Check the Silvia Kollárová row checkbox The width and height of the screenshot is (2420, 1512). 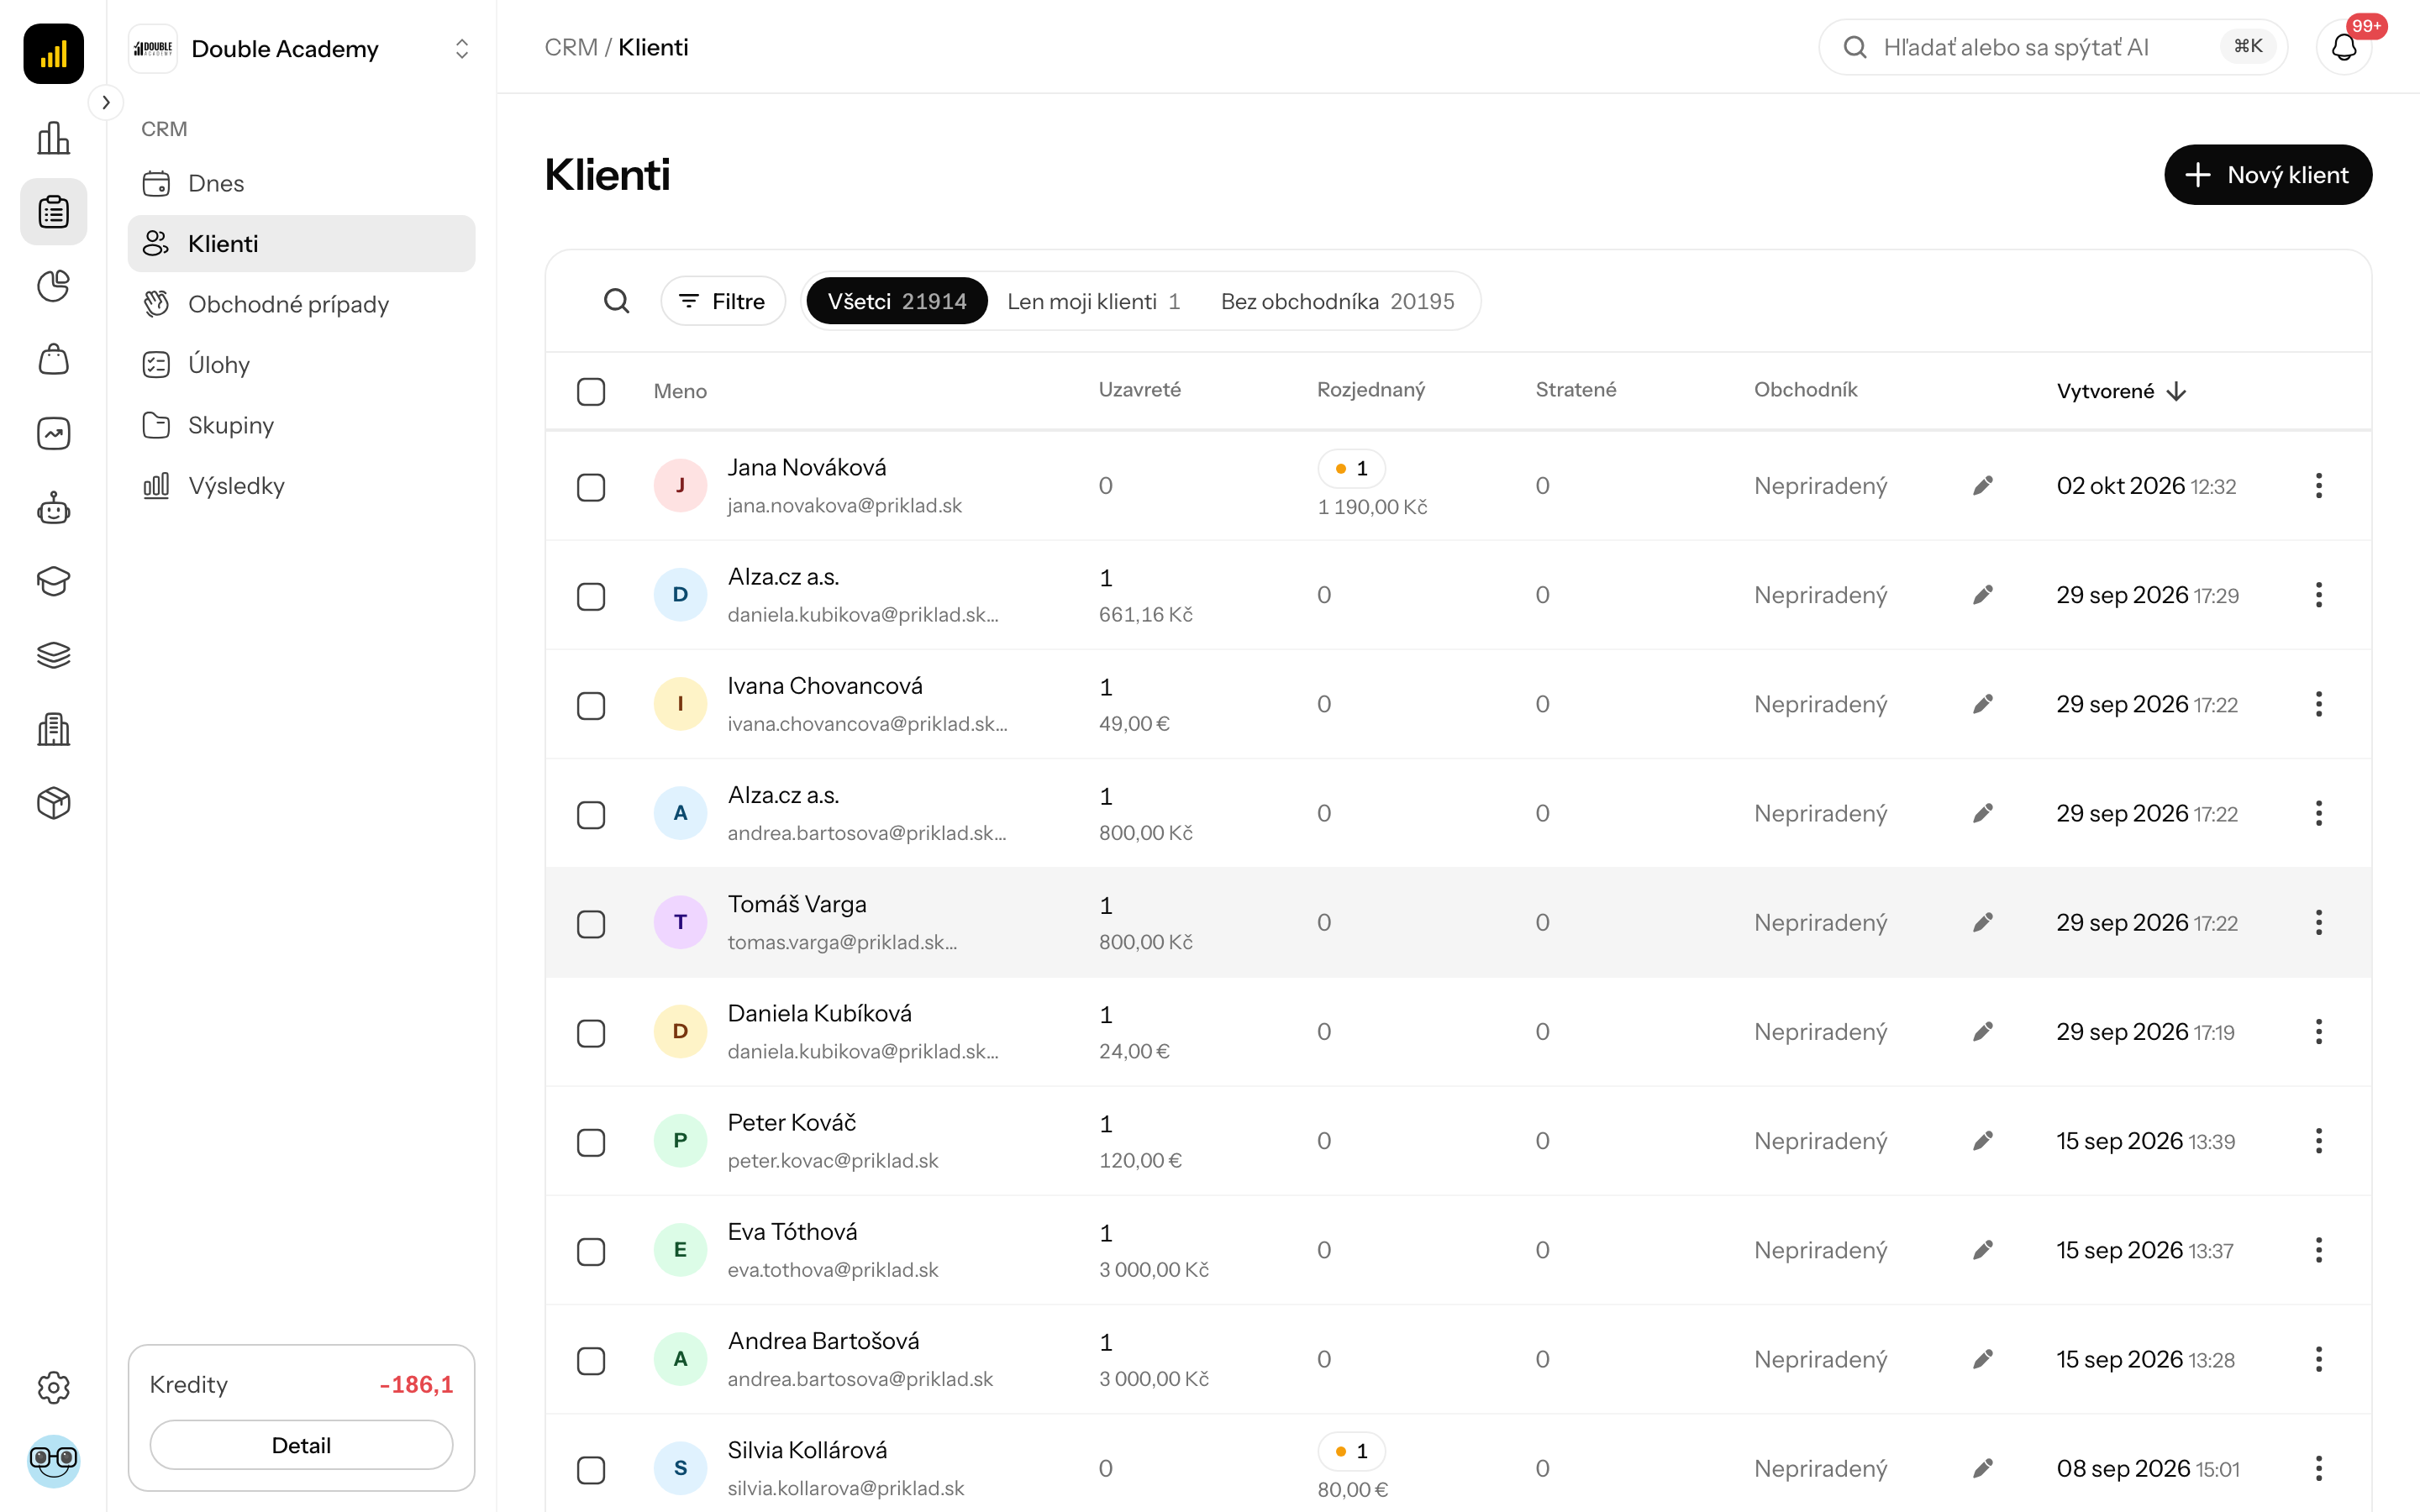pyautogui.click(x=591, y=1469)
